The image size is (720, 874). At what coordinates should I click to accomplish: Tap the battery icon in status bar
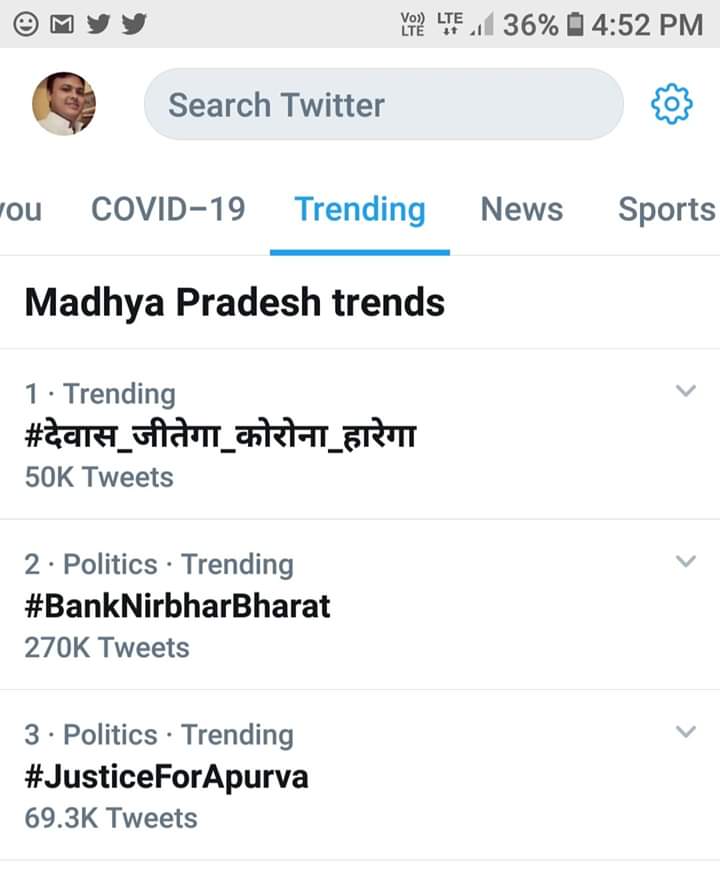tap(574, 24)
